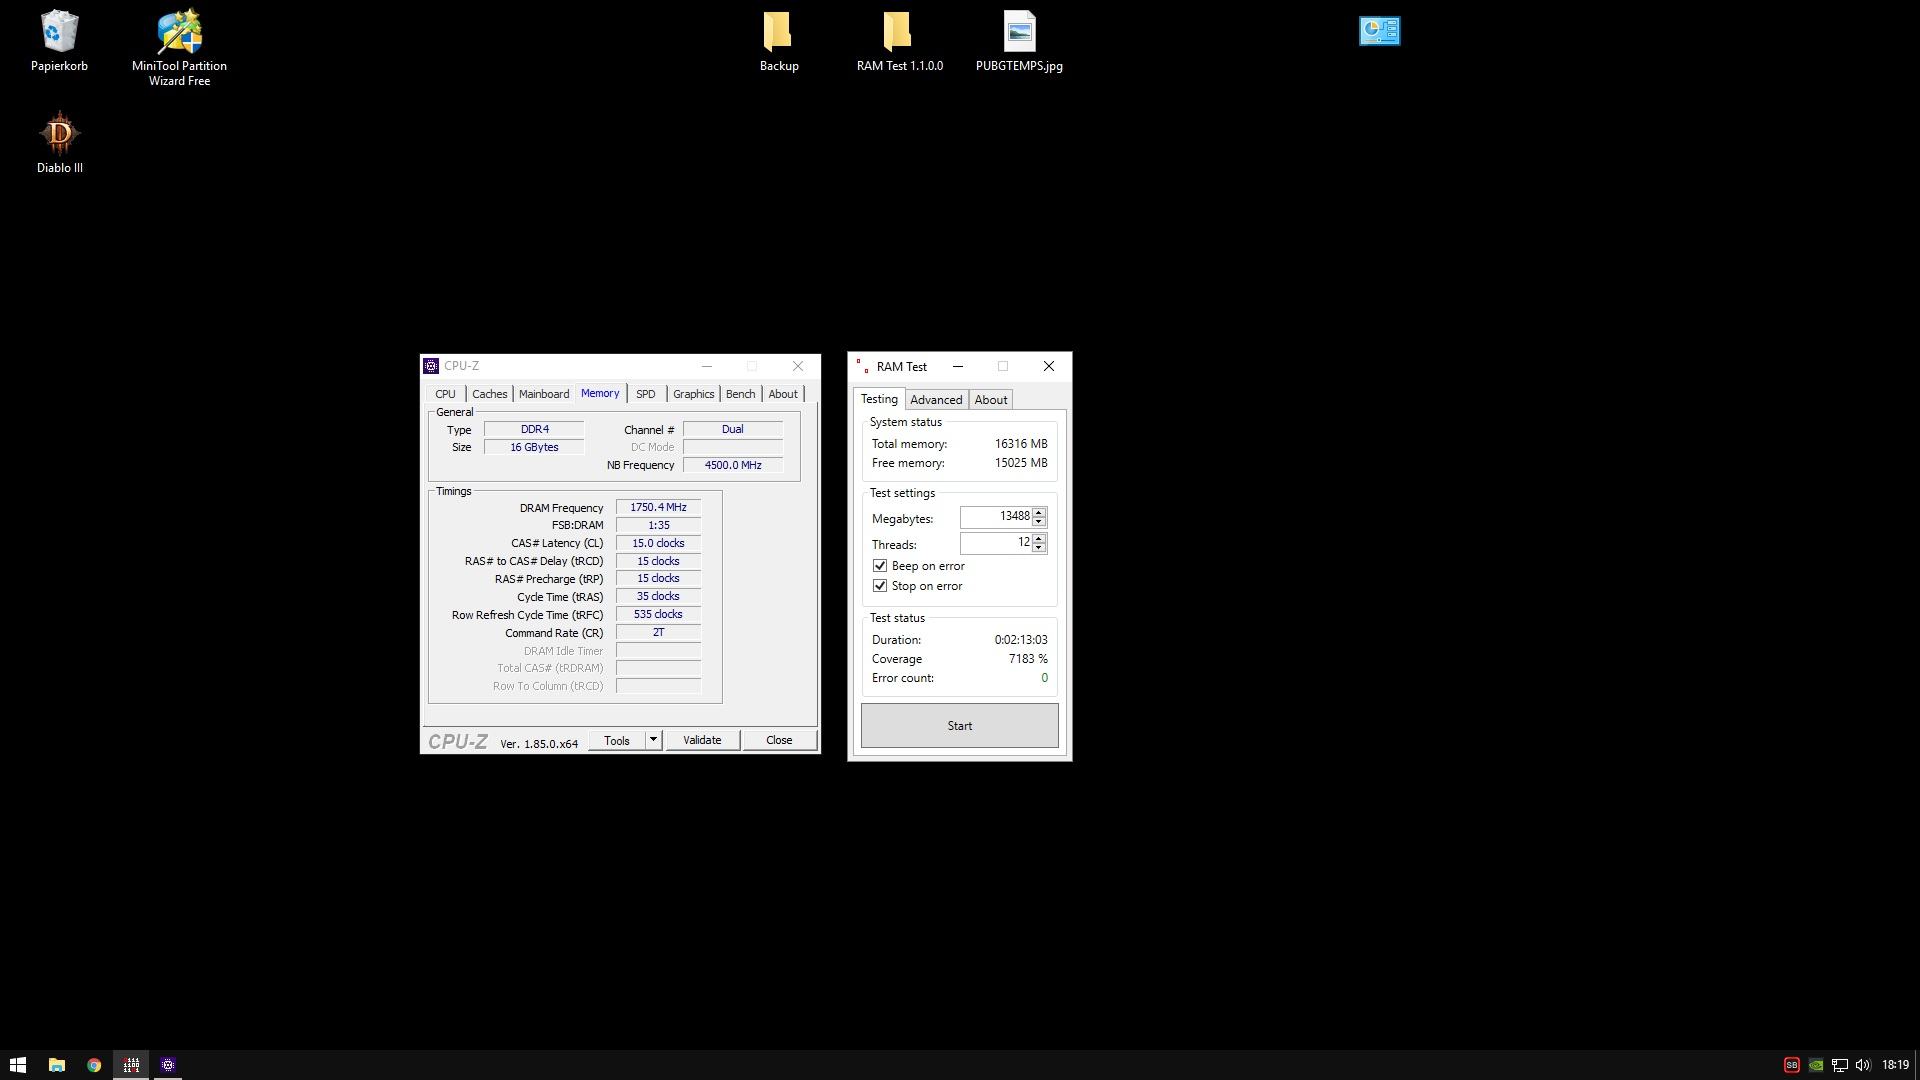1920x1080 pixels.
Task: Click the Validate button in CPU-Z
Action: coord(701,740)
